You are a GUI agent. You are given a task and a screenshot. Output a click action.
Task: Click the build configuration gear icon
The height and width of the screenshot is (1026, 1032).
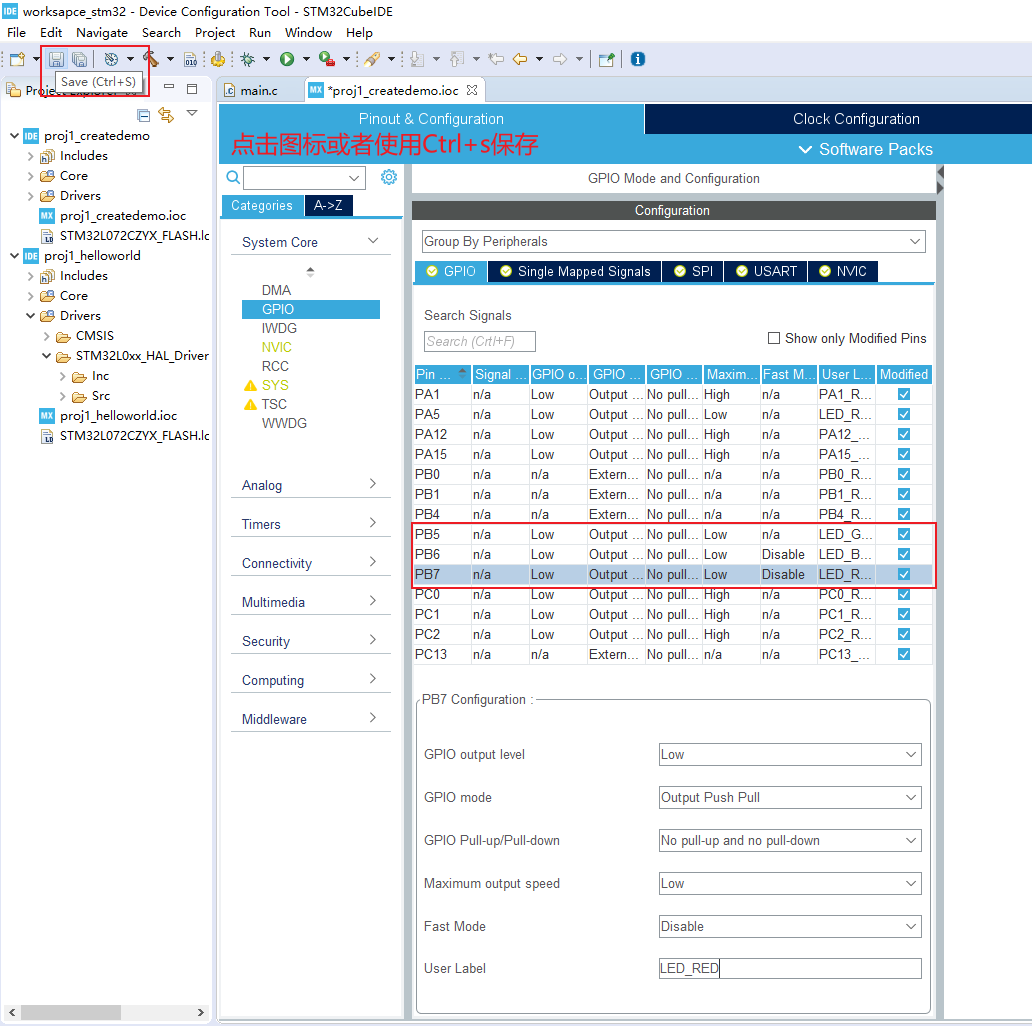coord(111,59)
